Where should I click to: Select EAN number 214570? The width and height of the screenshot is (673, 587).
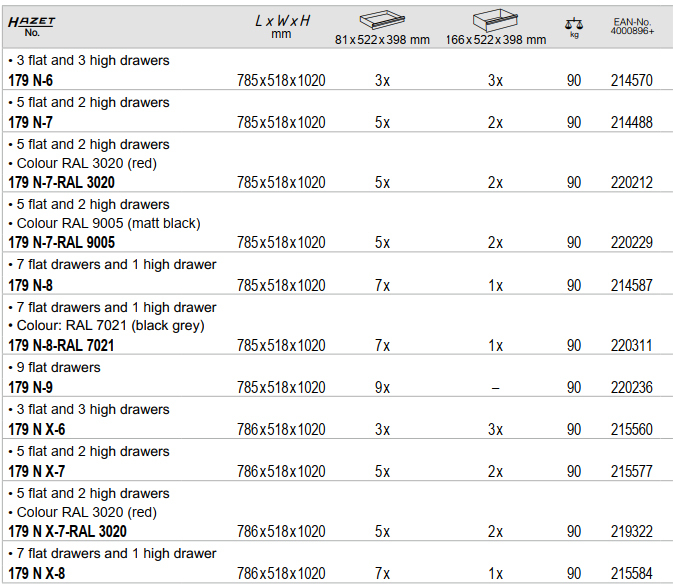631,80
